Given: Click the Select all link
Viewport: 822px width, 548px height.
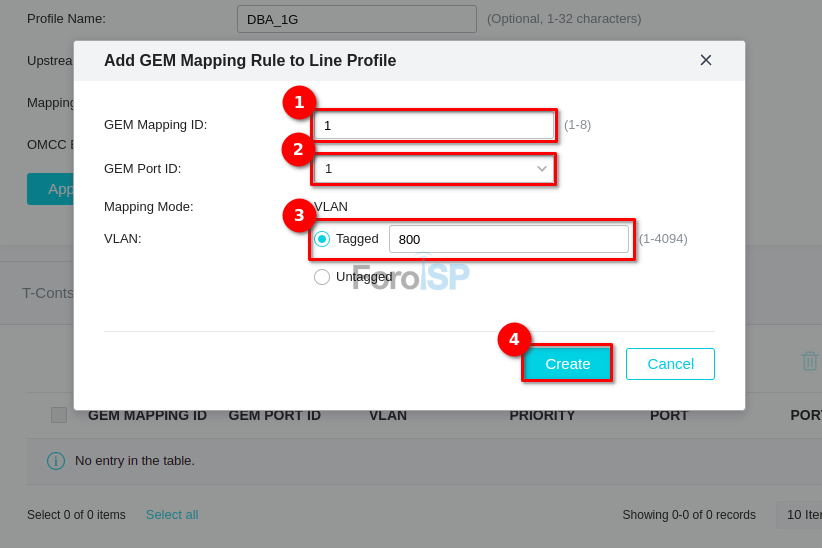Looking at the screenshot, I should pos(172,515).
